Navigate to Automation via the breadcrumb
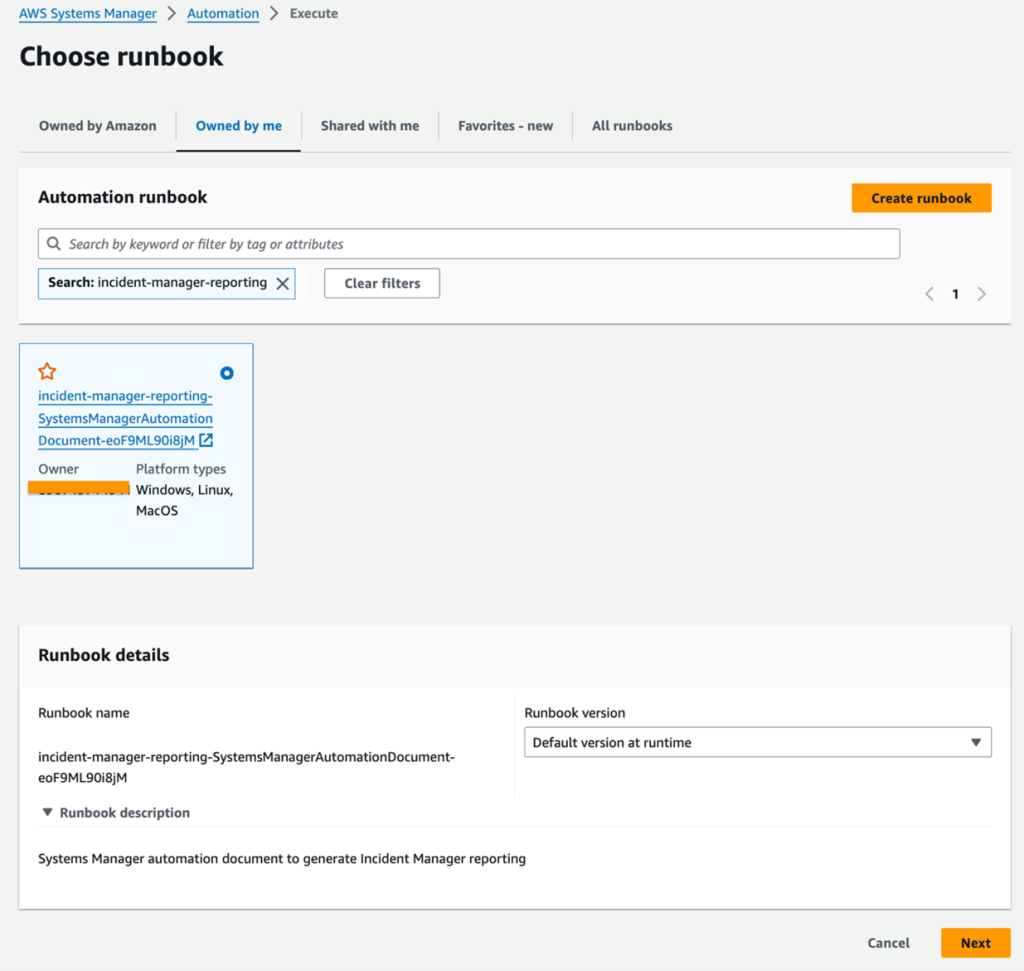Image resolution: width=1024 pixels, height=971 pixels. [222, 13]
